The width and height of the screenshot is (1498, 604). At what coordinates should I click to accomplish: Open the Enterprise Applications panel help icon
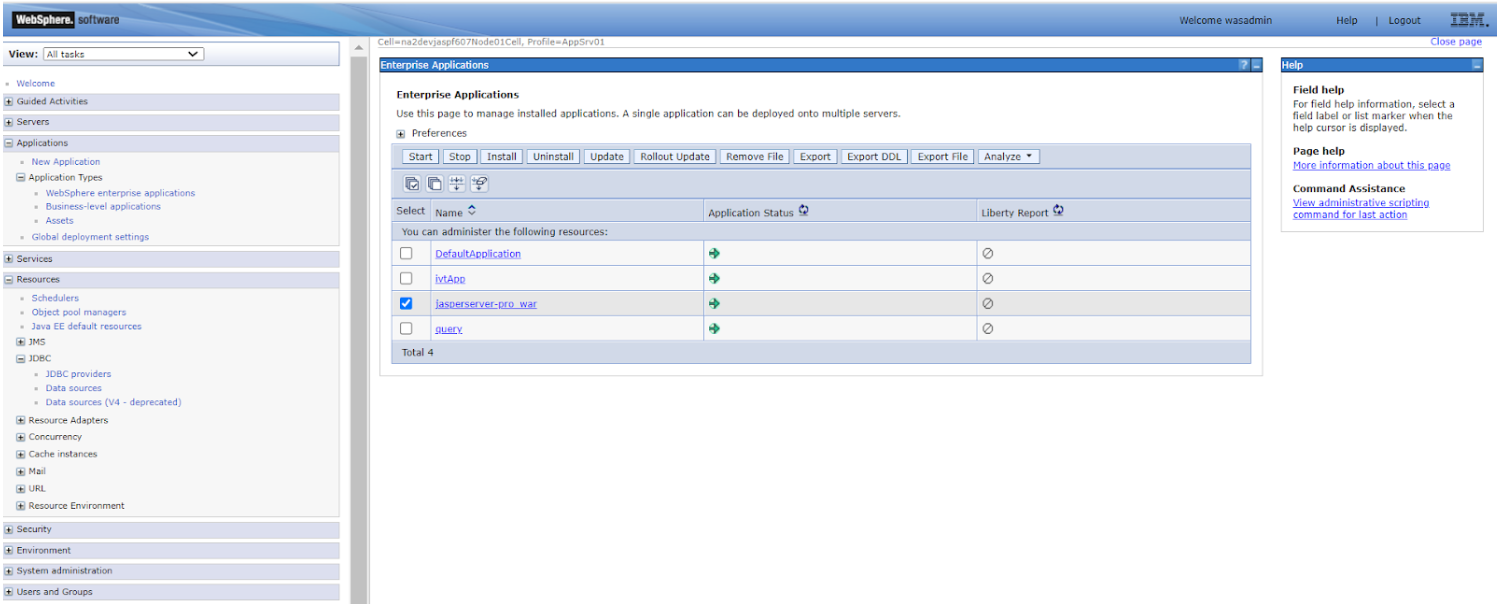(x=1244, y=65)
